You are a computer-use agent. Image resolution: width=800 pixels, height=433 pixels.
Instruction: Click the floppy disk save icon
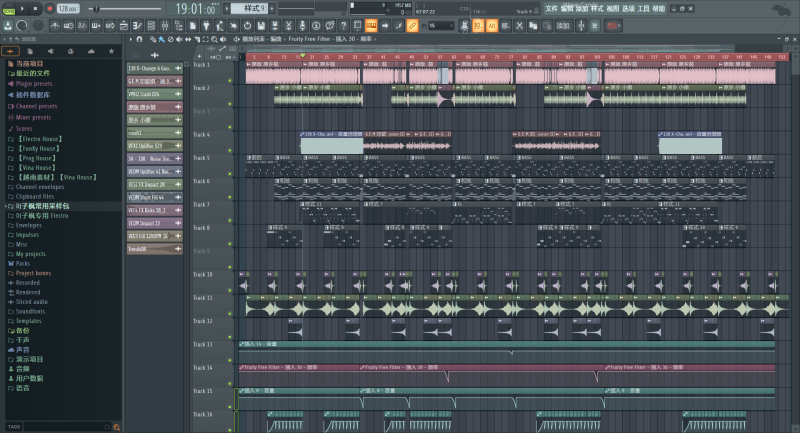[x=261, y=25]
